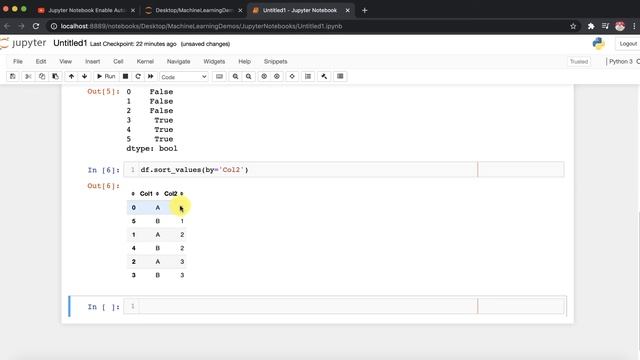Open media controls icon in browser toolbar
Viewport: 640px width, 360px height.
pos(606,26)
